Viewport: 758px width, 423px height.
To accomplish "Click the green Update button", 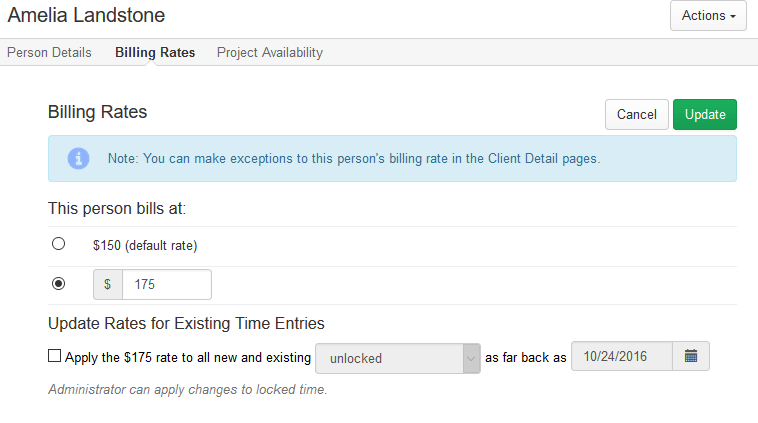I will click(x=705, y=115).
